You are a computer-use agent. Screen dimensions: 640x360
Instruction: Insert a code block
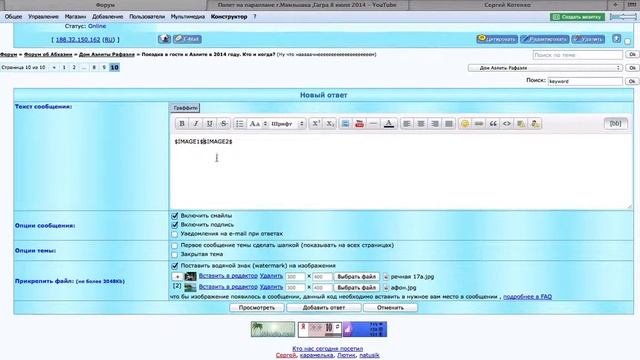[507, 124]
